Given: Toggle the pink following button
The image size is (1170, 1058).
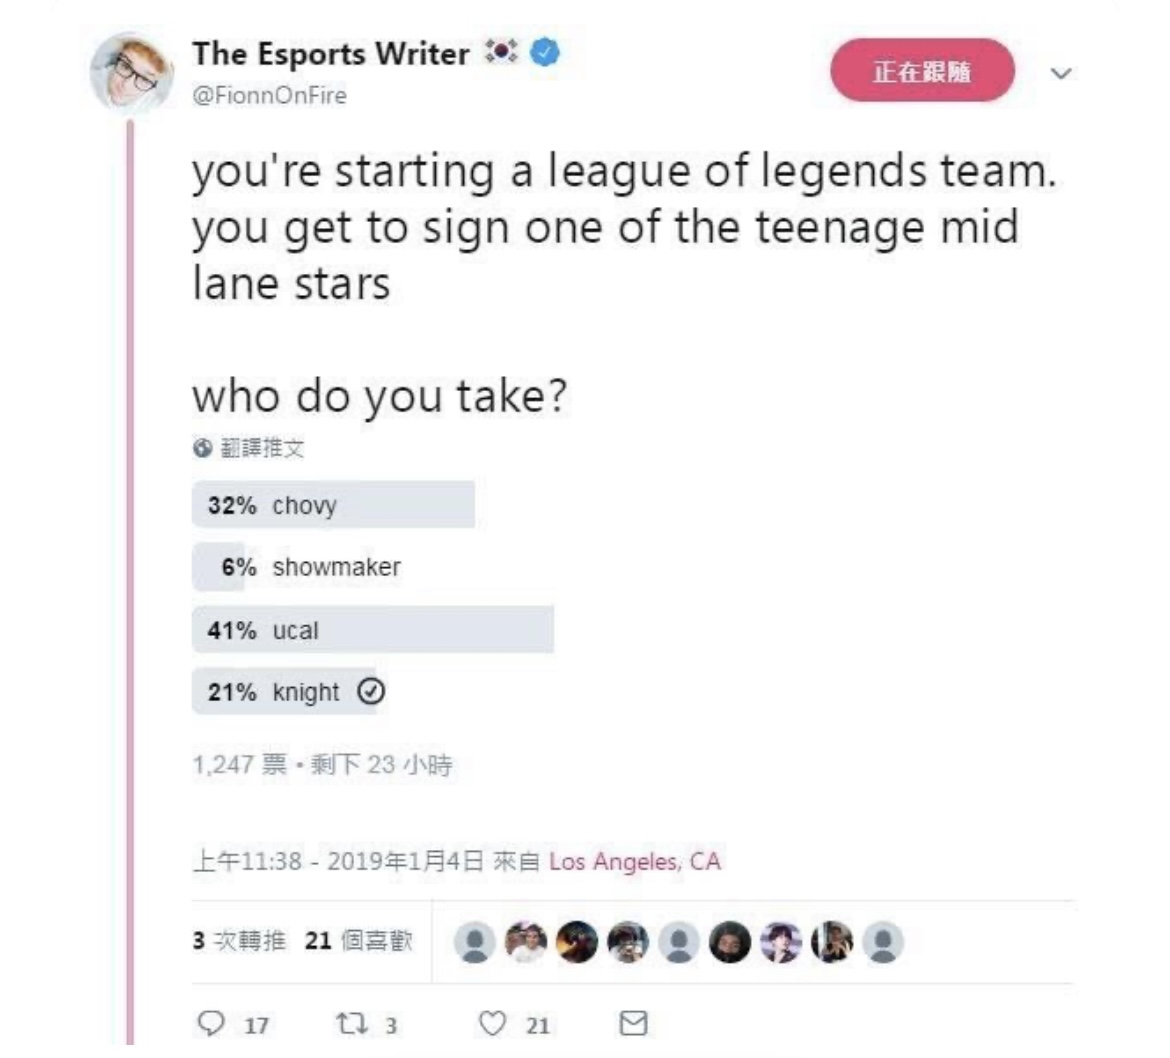Looking at the screenshot, I should (x=922, y=71).
